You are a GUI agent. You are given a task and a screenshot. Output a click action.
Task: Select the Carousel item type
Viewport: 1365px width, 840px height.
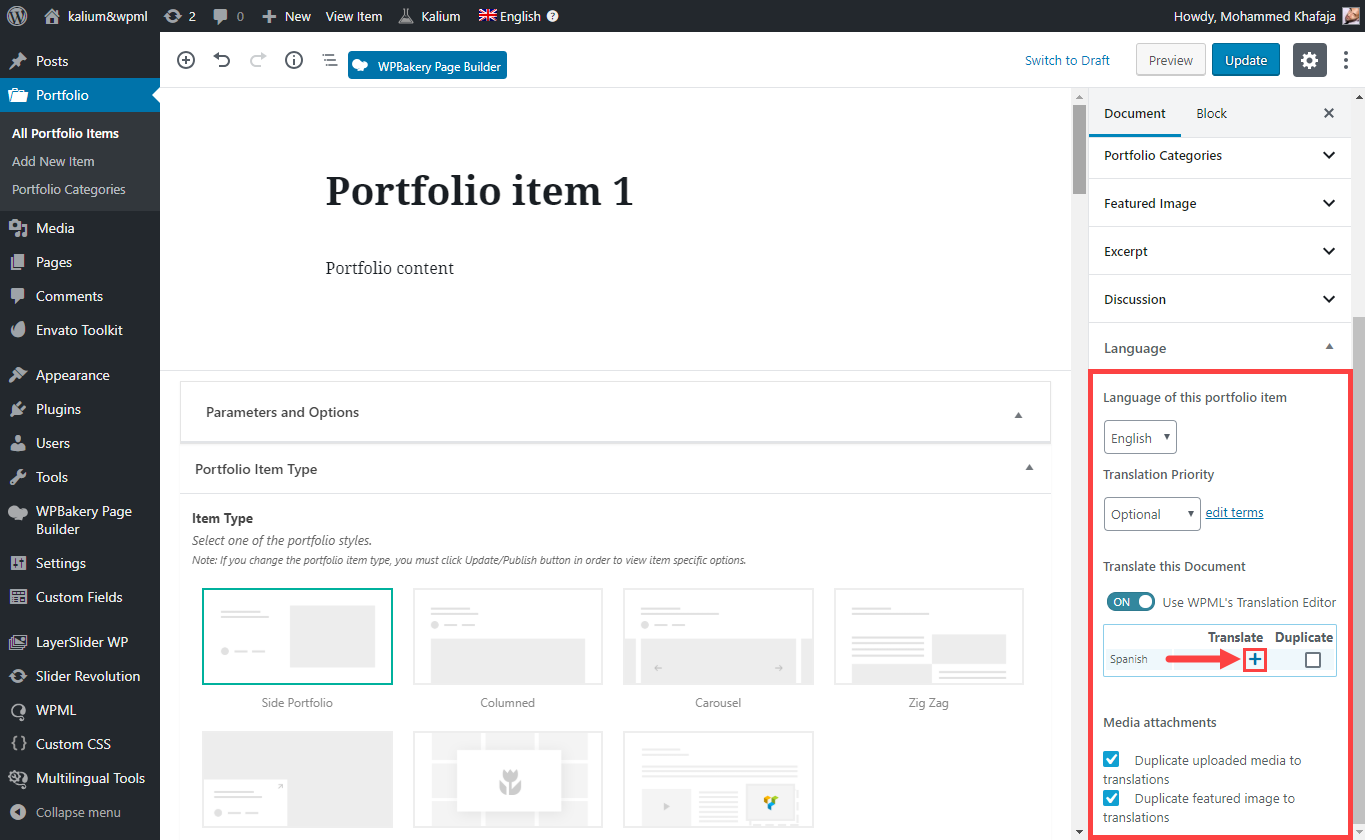(718, 636)
